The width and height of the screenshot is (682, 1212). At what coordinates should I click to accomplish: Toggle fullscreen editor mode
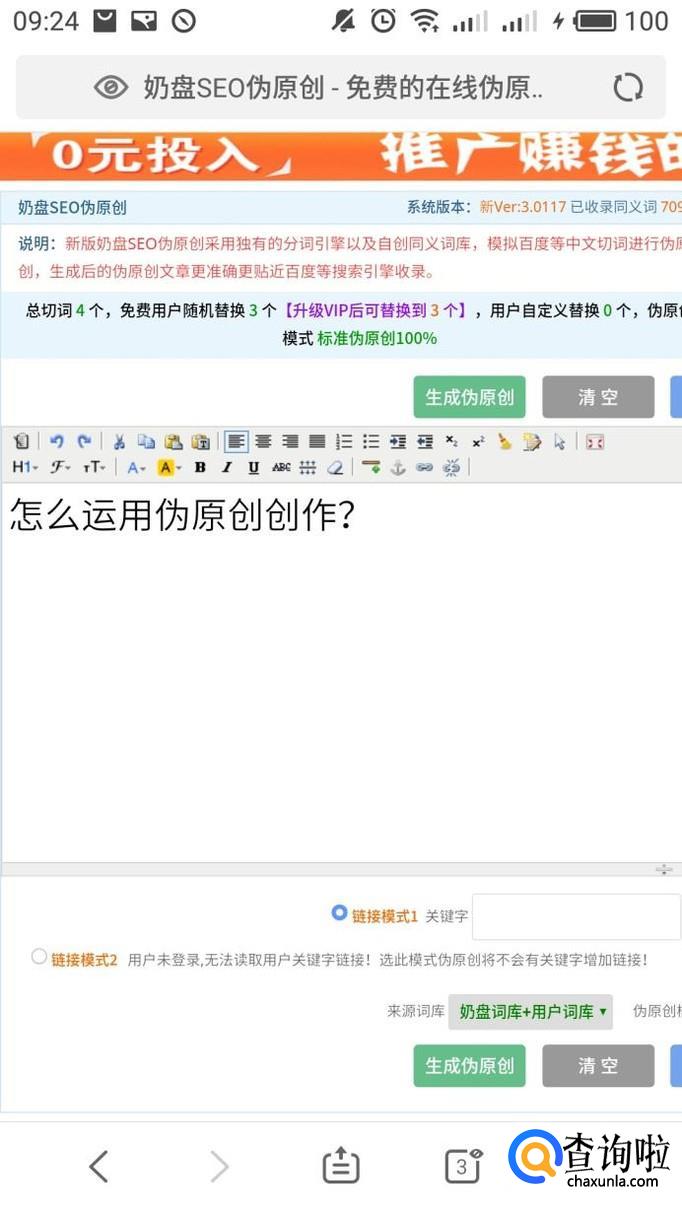click(595, 441)
